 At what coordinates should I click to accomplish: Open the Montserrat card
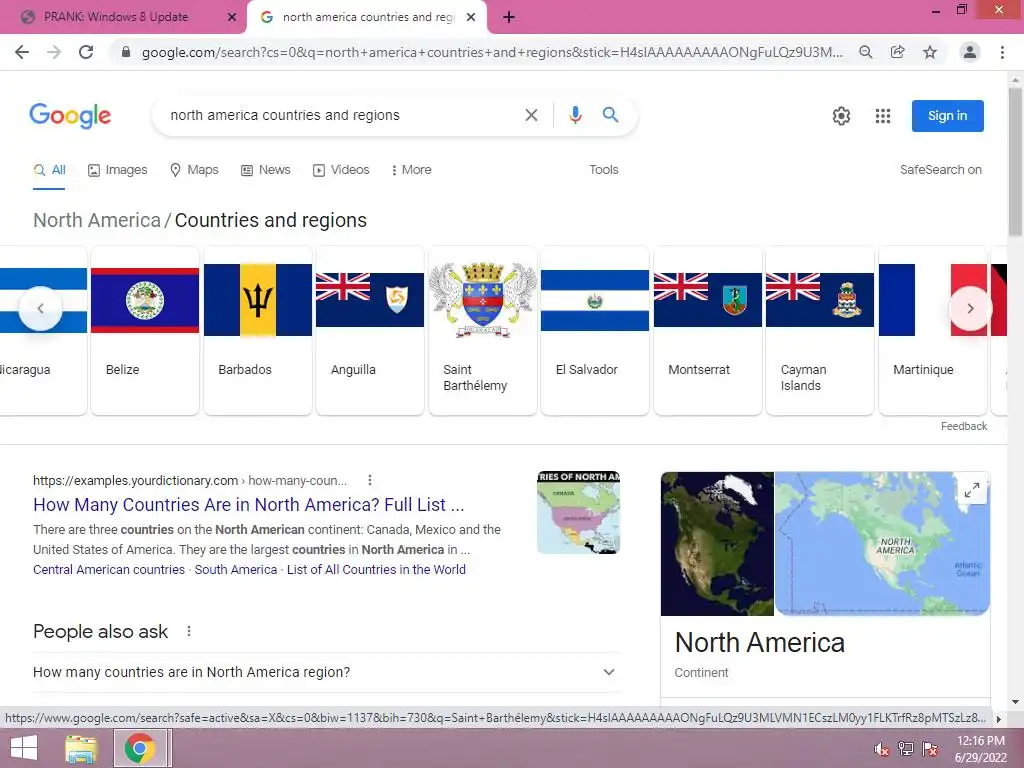(x=708, y=330)
